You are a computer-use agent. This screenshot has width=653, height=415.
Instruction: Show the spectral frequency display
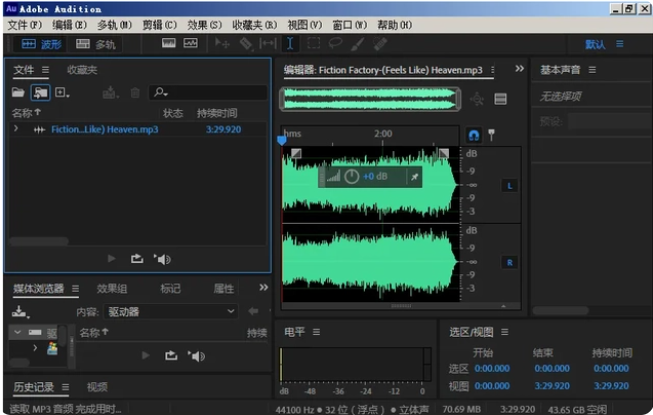point(167,44)
